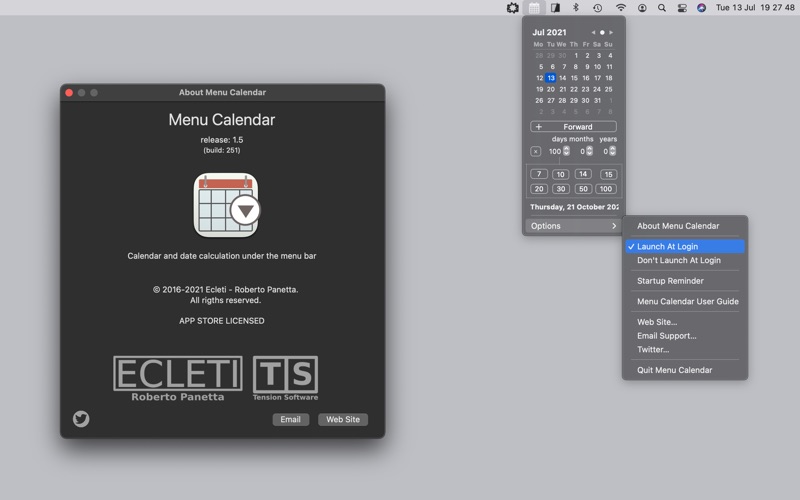Click the Menu Calendar icon in menu bar
800x500 pixels.
coord(534,8)
